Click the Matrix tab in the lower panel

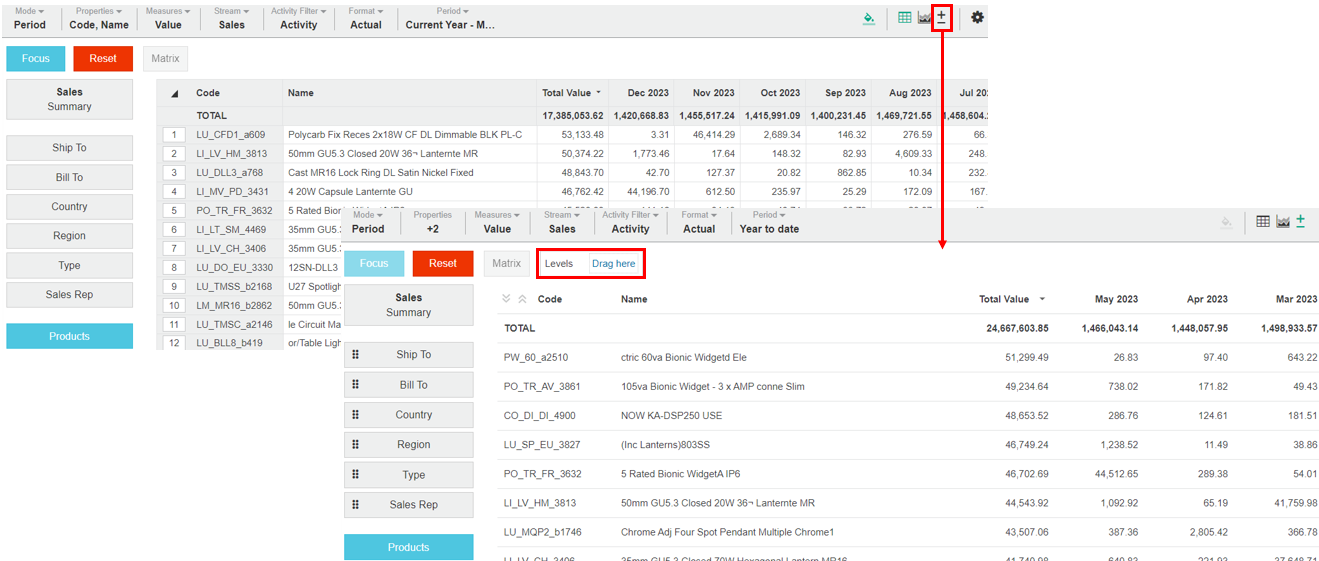click(506, 264)
